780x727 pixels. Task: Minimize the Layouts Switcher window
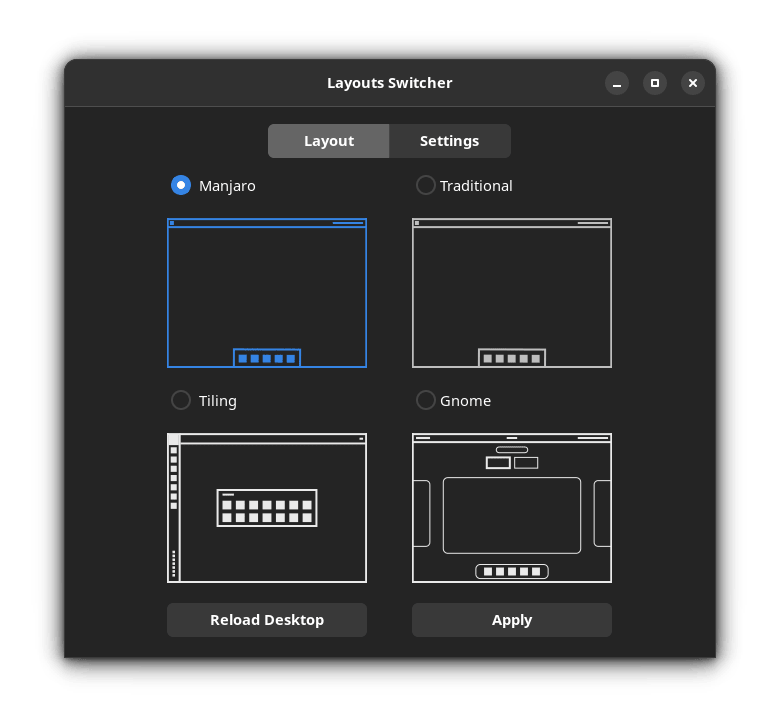(617, 83)
